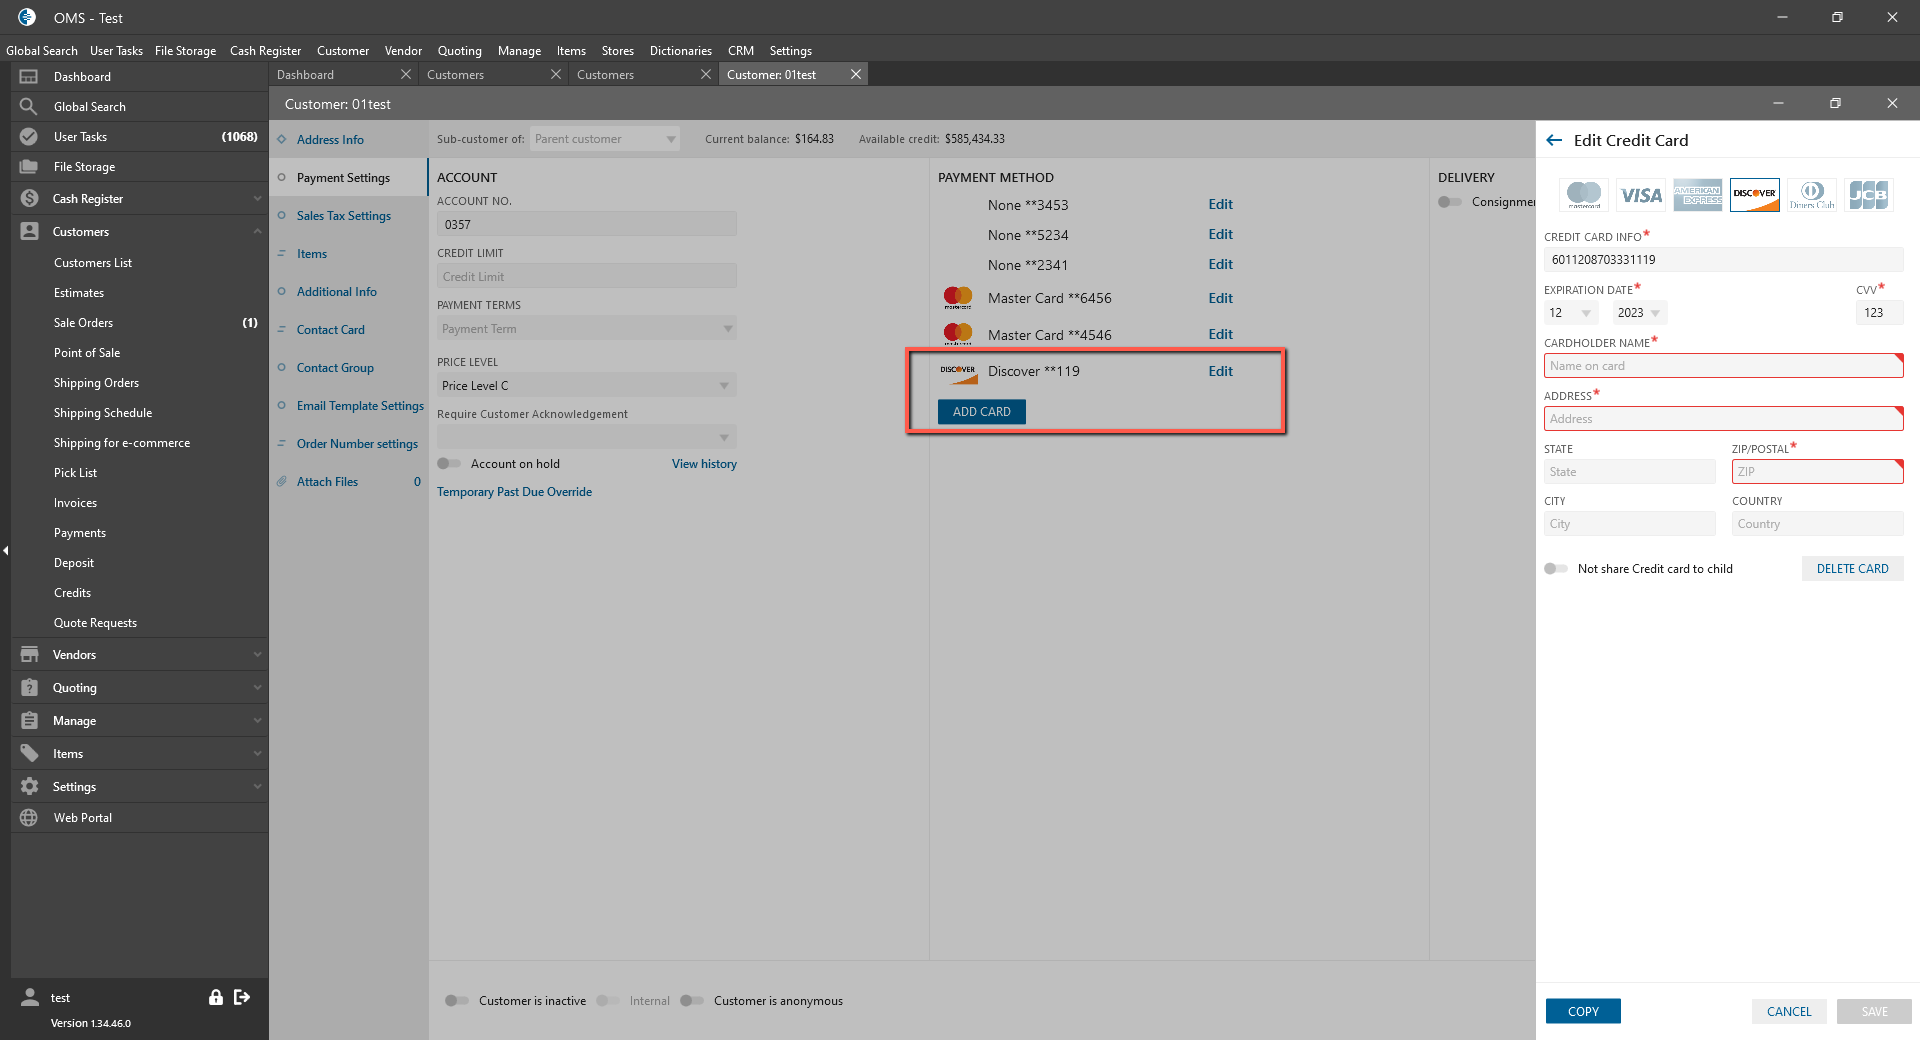Select the Diners Club card logo
Screen dimensions: 1920x1040
[1812, 195]
